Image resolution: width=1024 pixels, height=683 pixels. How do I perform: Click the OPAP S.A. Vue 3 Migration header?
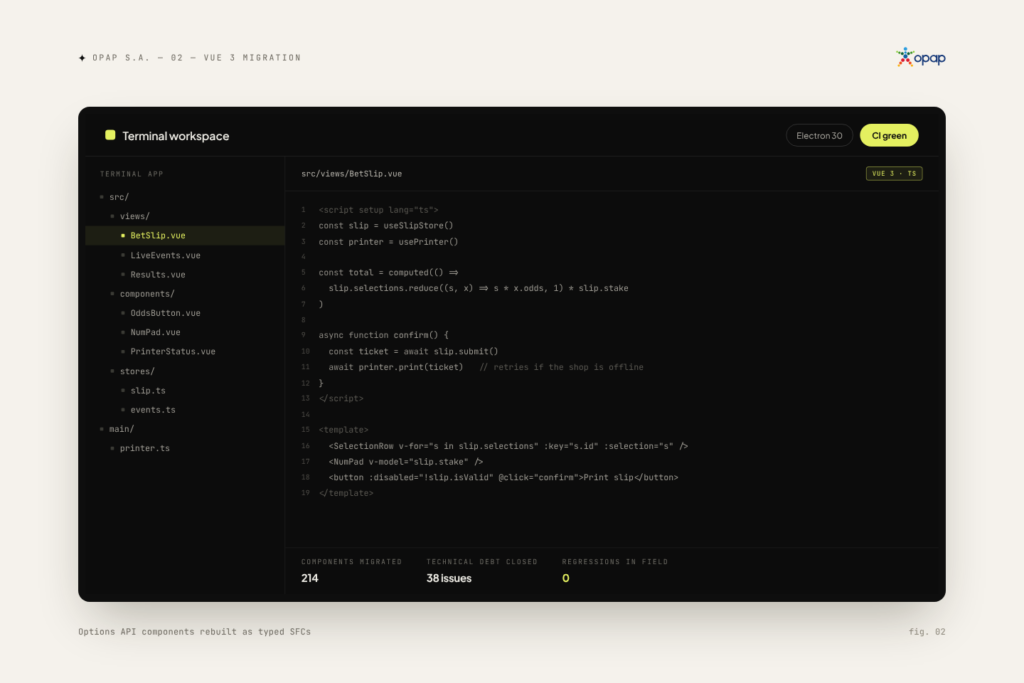197,57
